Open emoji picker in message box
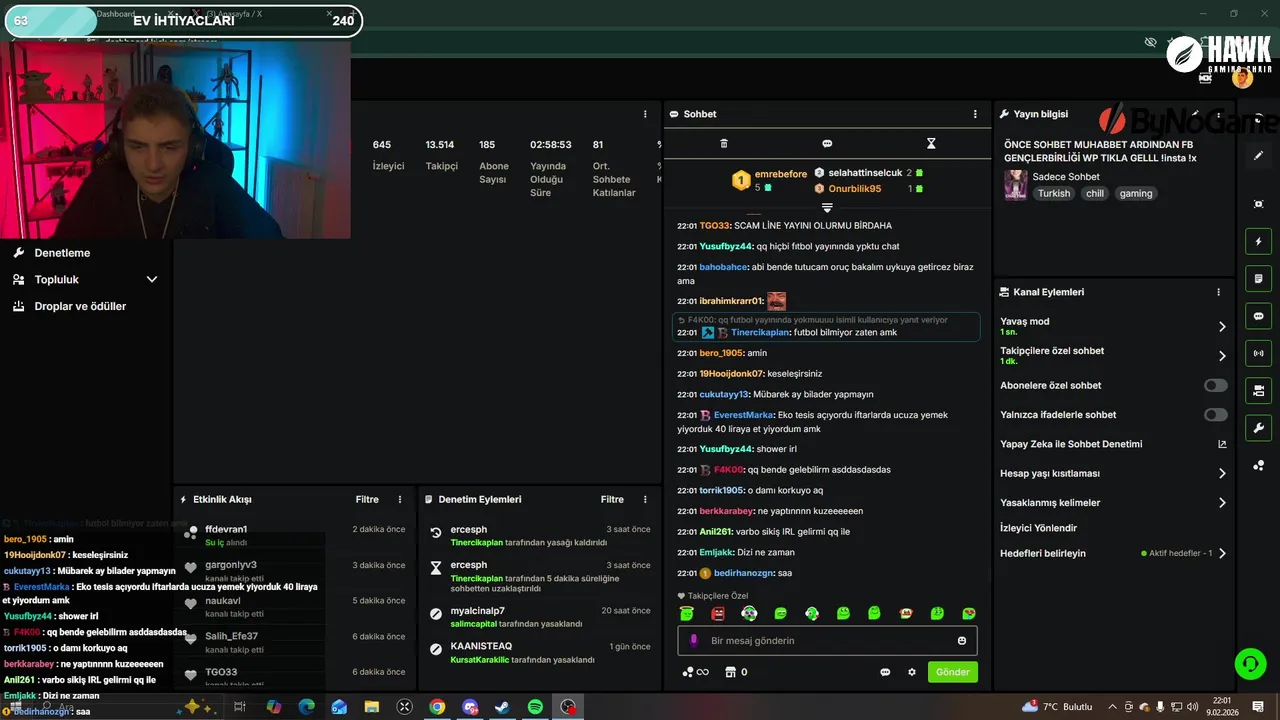This screenshot has width=1280, height=720. [x=962, y=641]
